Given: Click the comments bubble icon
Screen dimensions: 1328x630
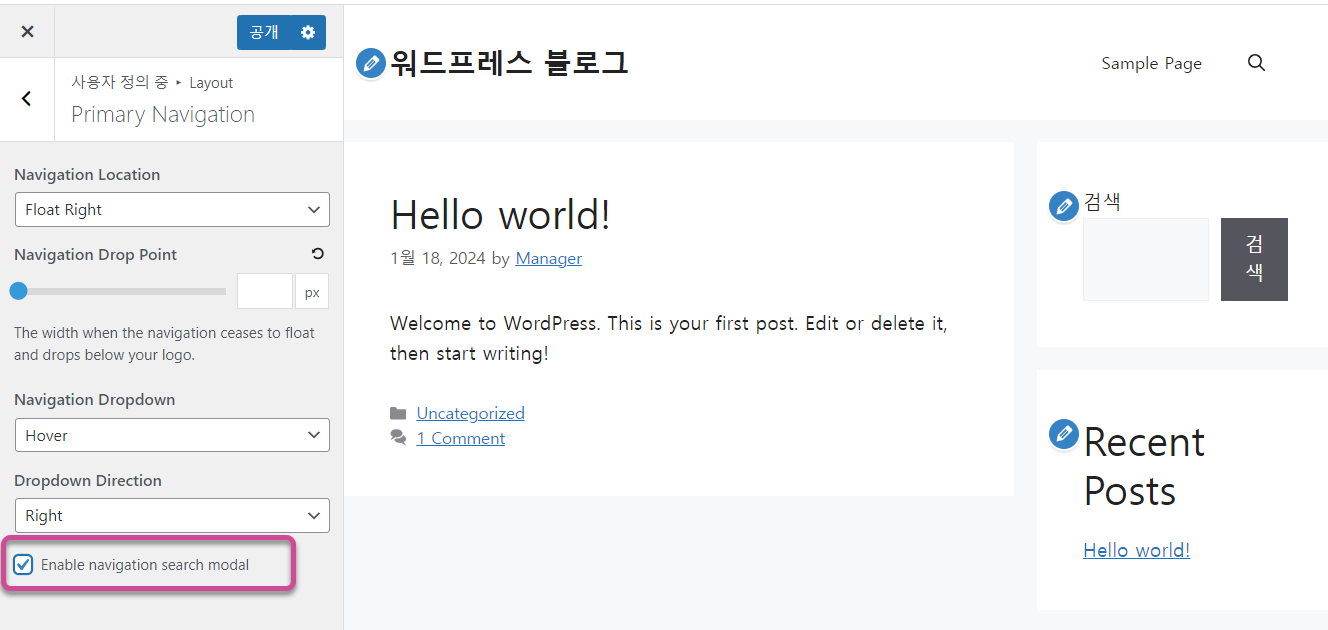Looking at the screenshot, I should [x=398, y=438].
